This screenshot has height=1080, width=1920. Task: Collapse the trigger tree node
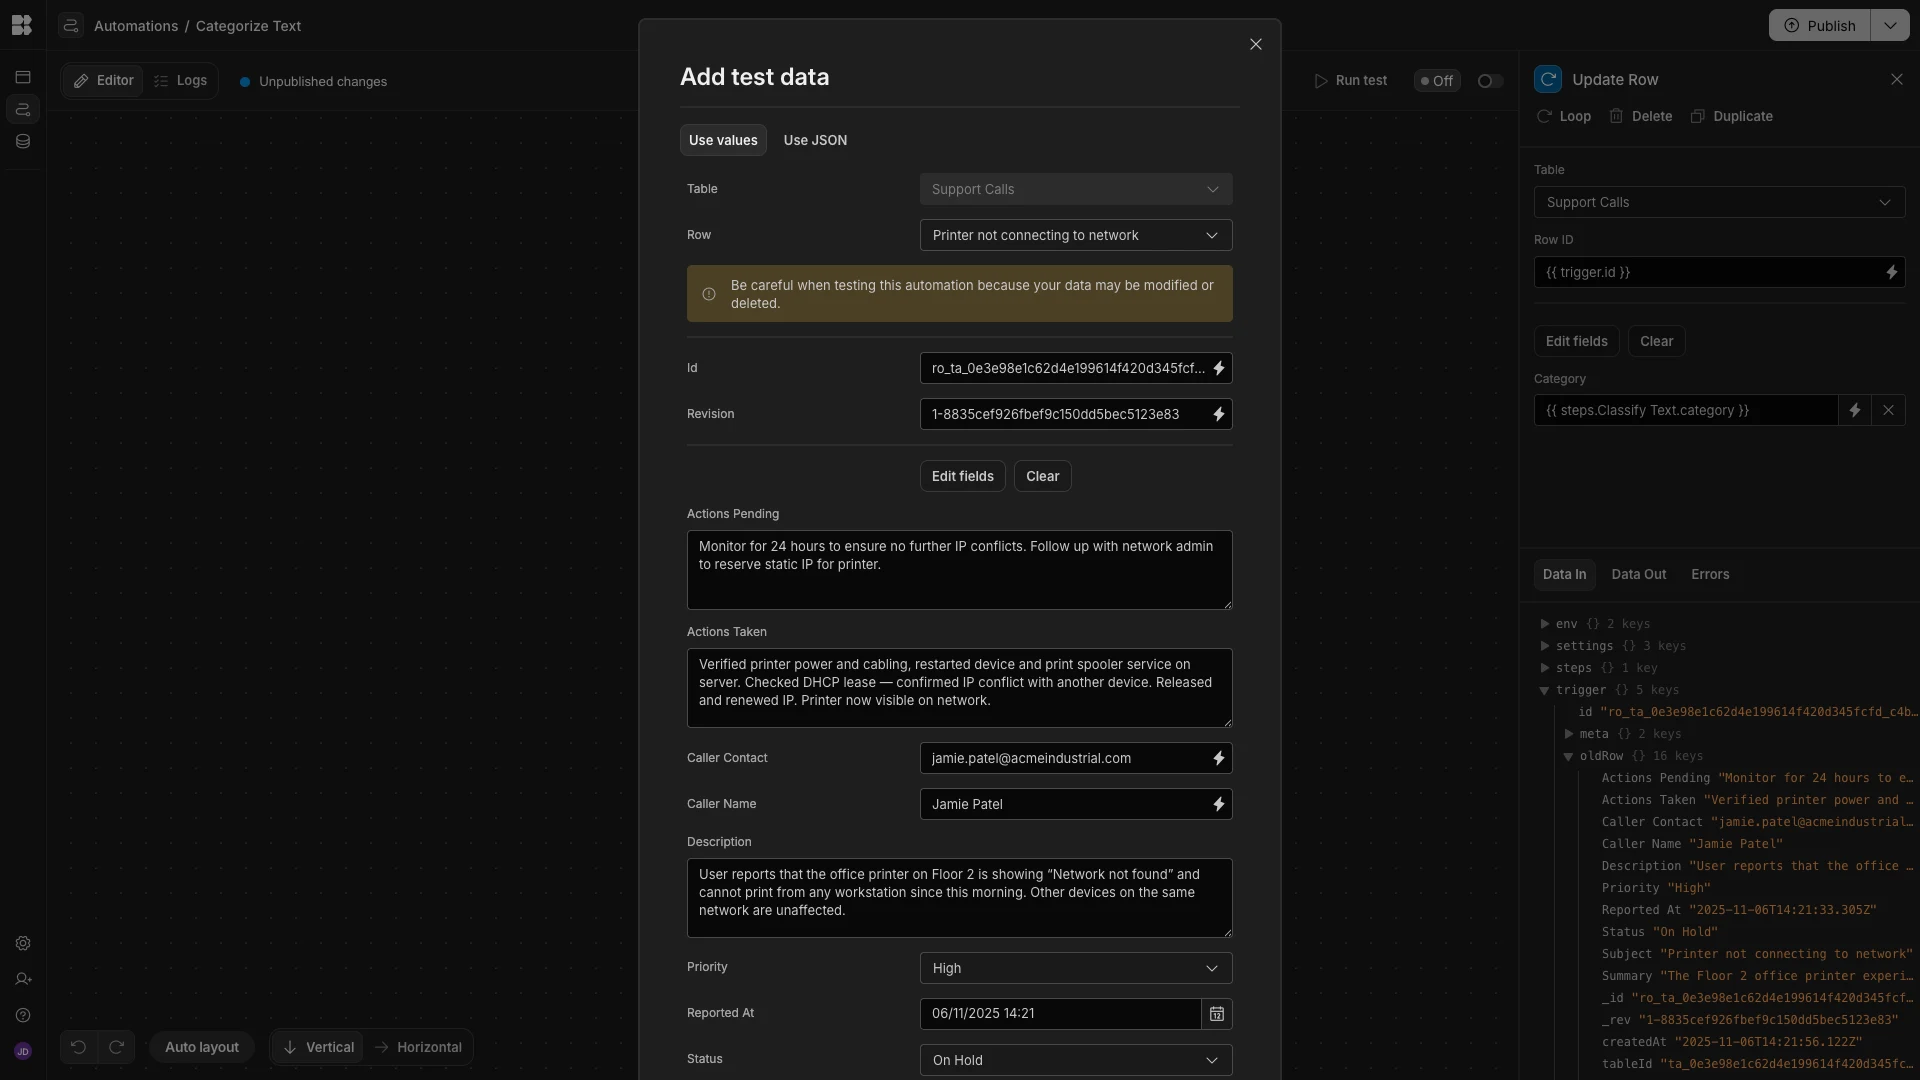tap(1544, 690)
